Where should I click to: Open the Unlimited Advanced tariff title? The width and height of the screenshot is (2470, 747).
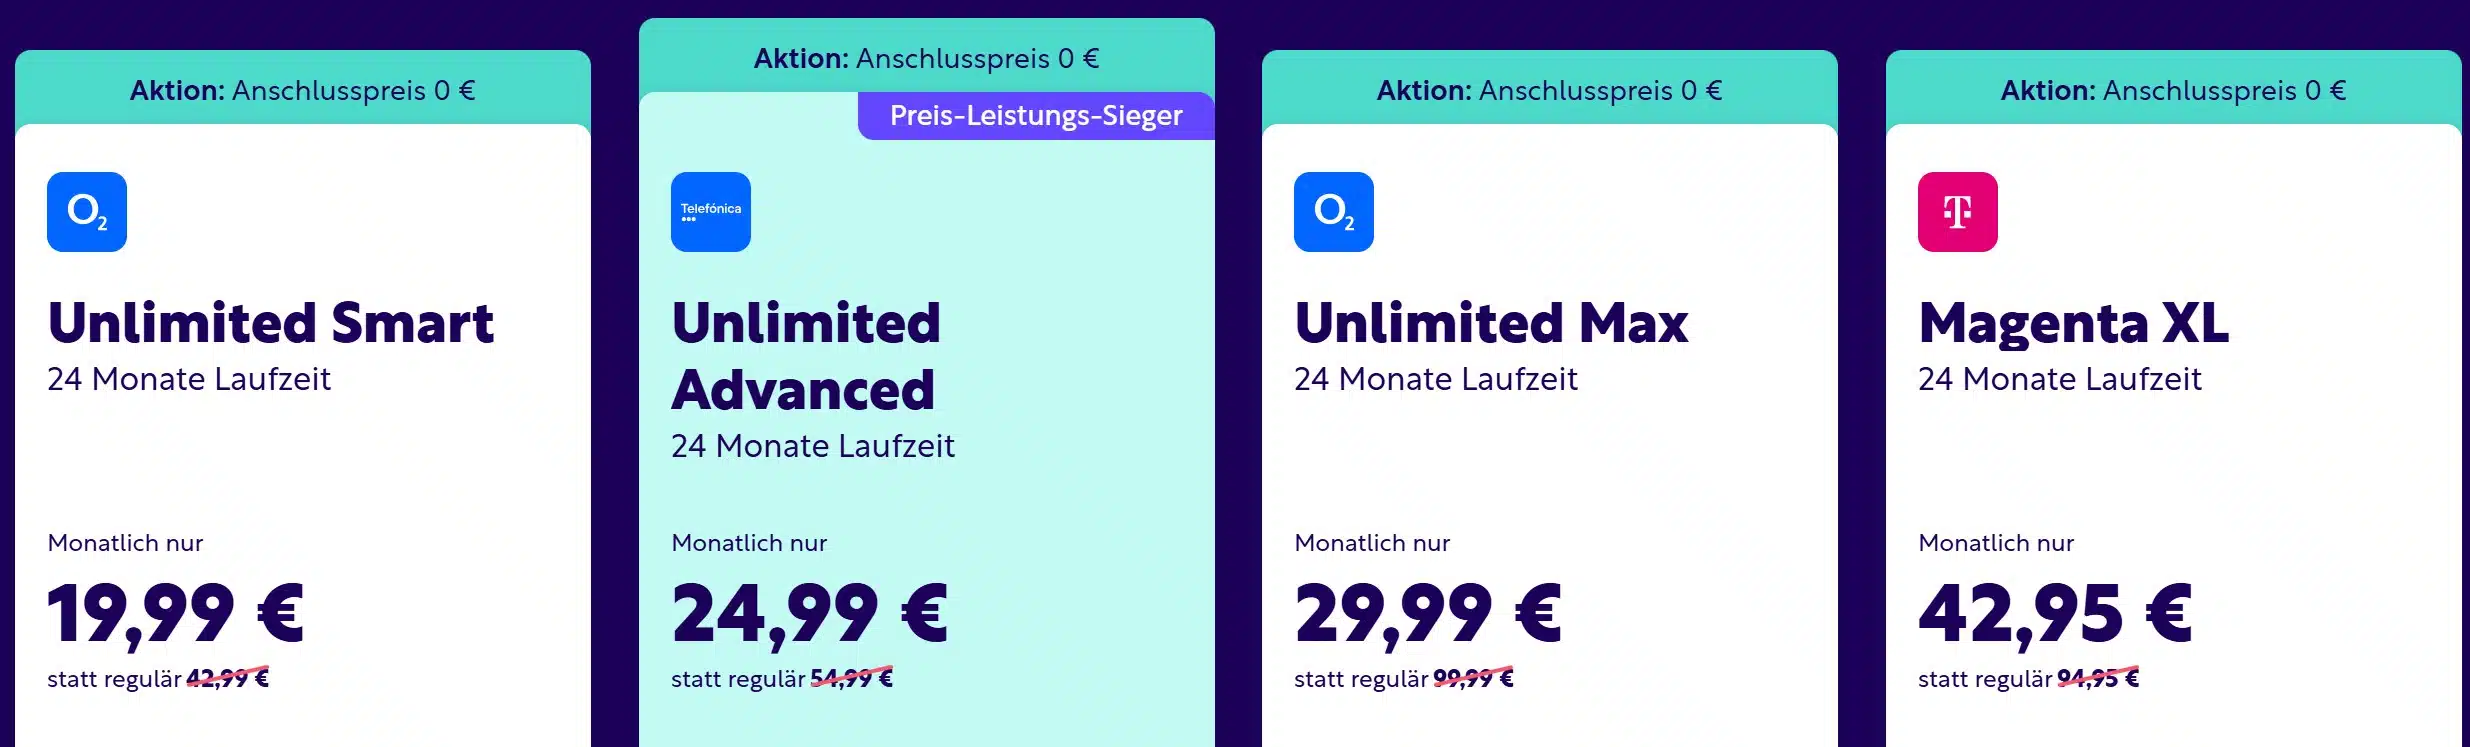click(x=806, y=356)
